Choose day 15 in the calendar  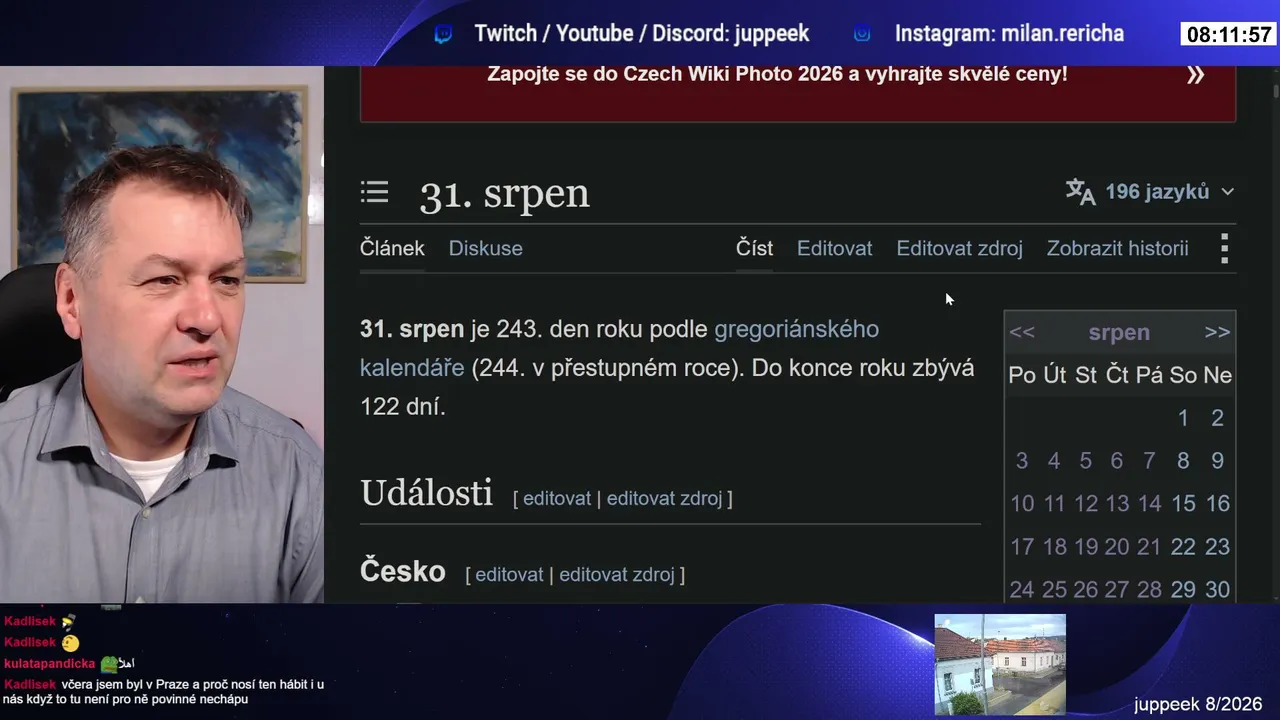click(x=1183, y=504)
